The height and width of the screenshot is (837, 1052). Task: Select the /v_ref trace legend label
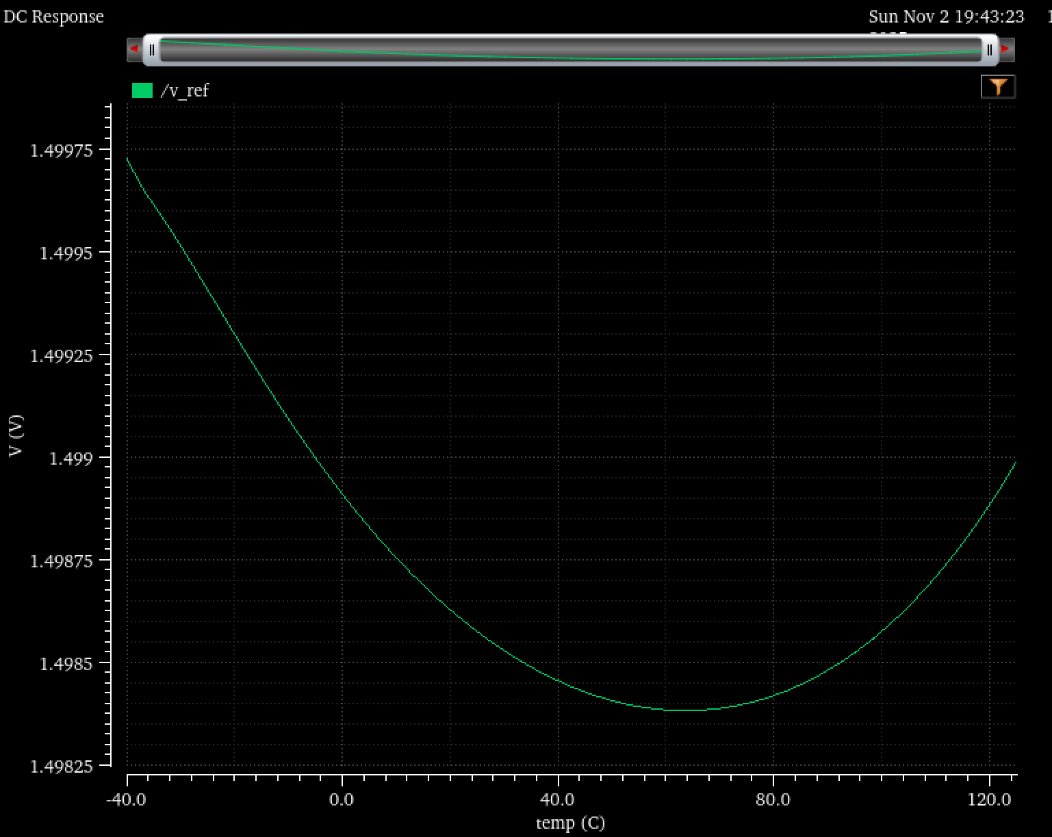coord(185,91)
